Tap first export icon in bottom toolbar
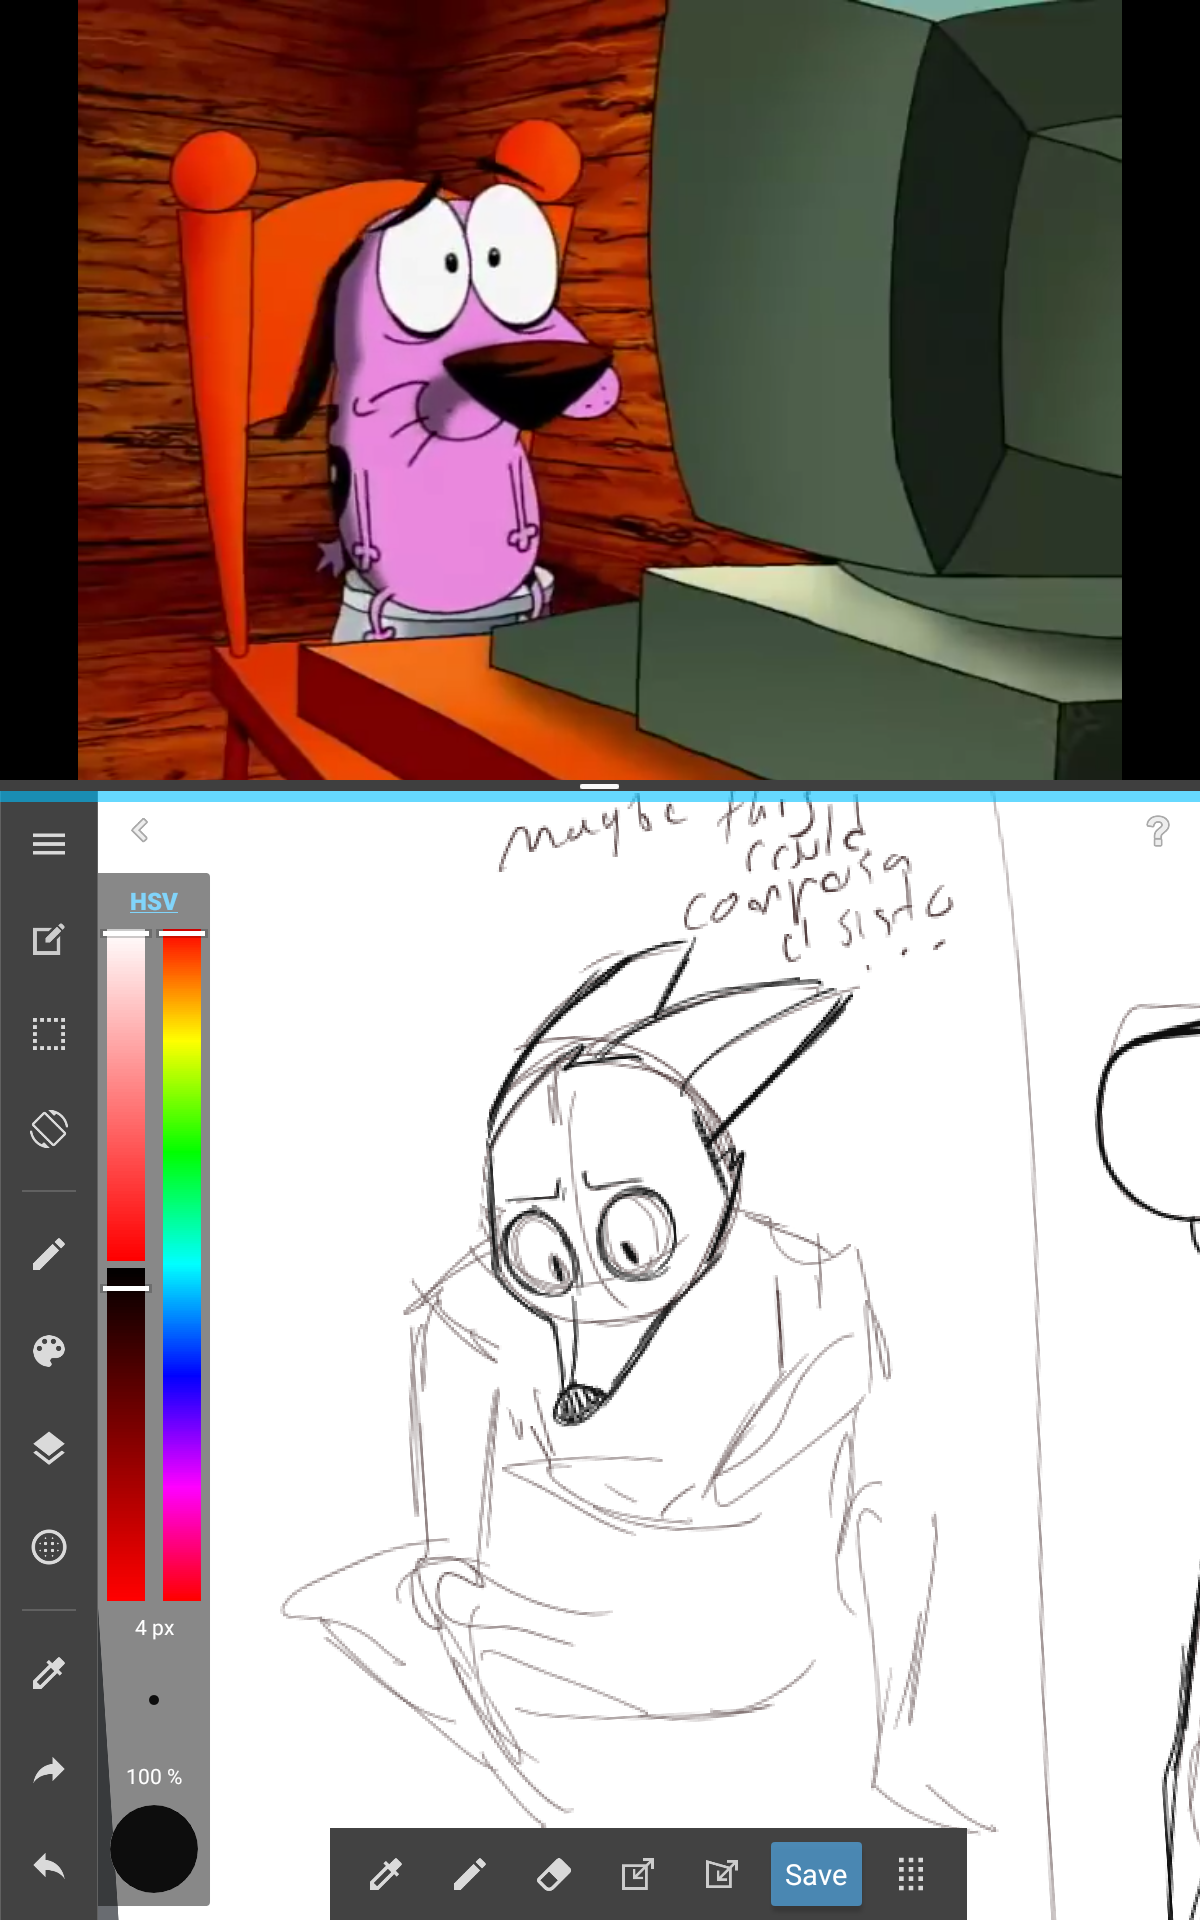The width and height of the screenshot is (1200, 1920). click(x=637, y=1874)
